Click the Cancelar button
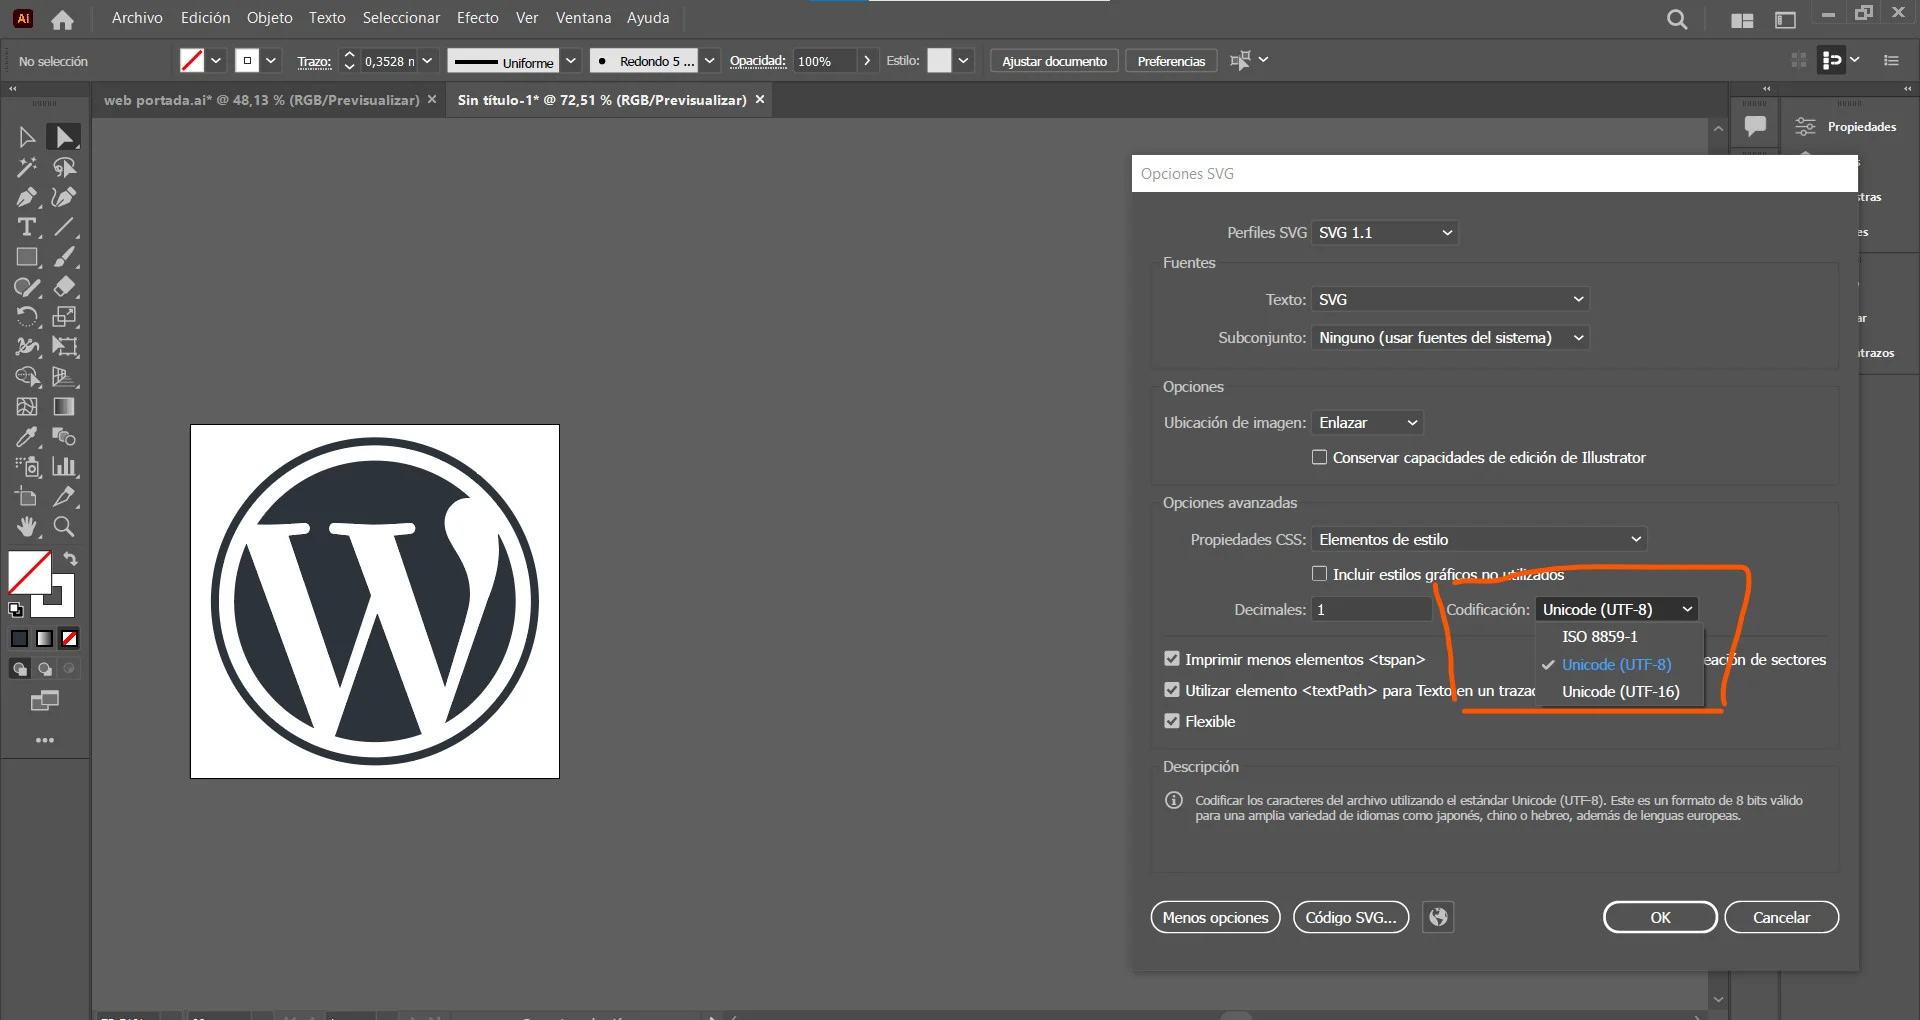The image size is (1920, 1020). [x=1781, y=917]
